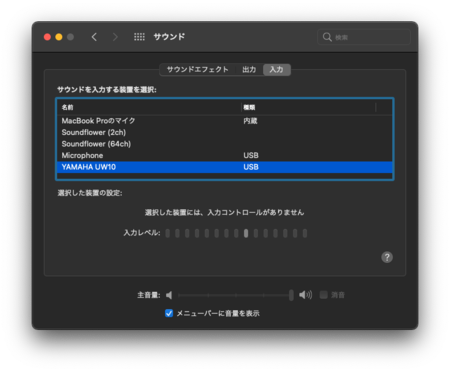Adjust the 主音量 volume slider
Screen dimensions: 450x372
[235, 295]
